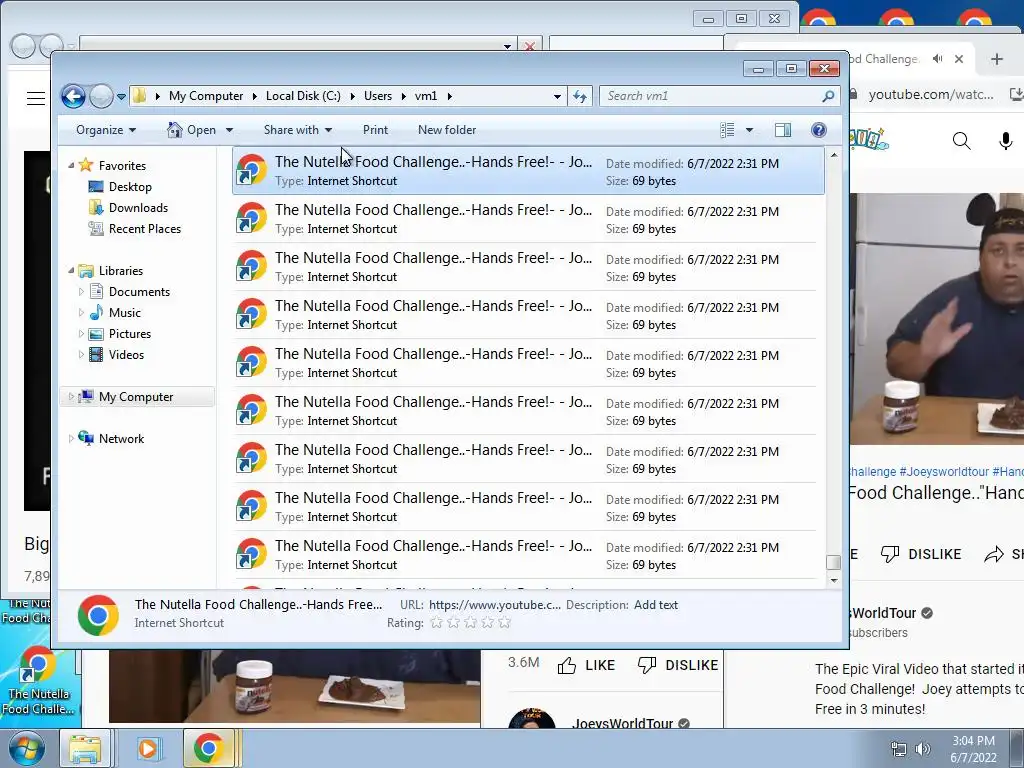
Task: Click the search magnifier in Explorer
Action: point(828,96)
